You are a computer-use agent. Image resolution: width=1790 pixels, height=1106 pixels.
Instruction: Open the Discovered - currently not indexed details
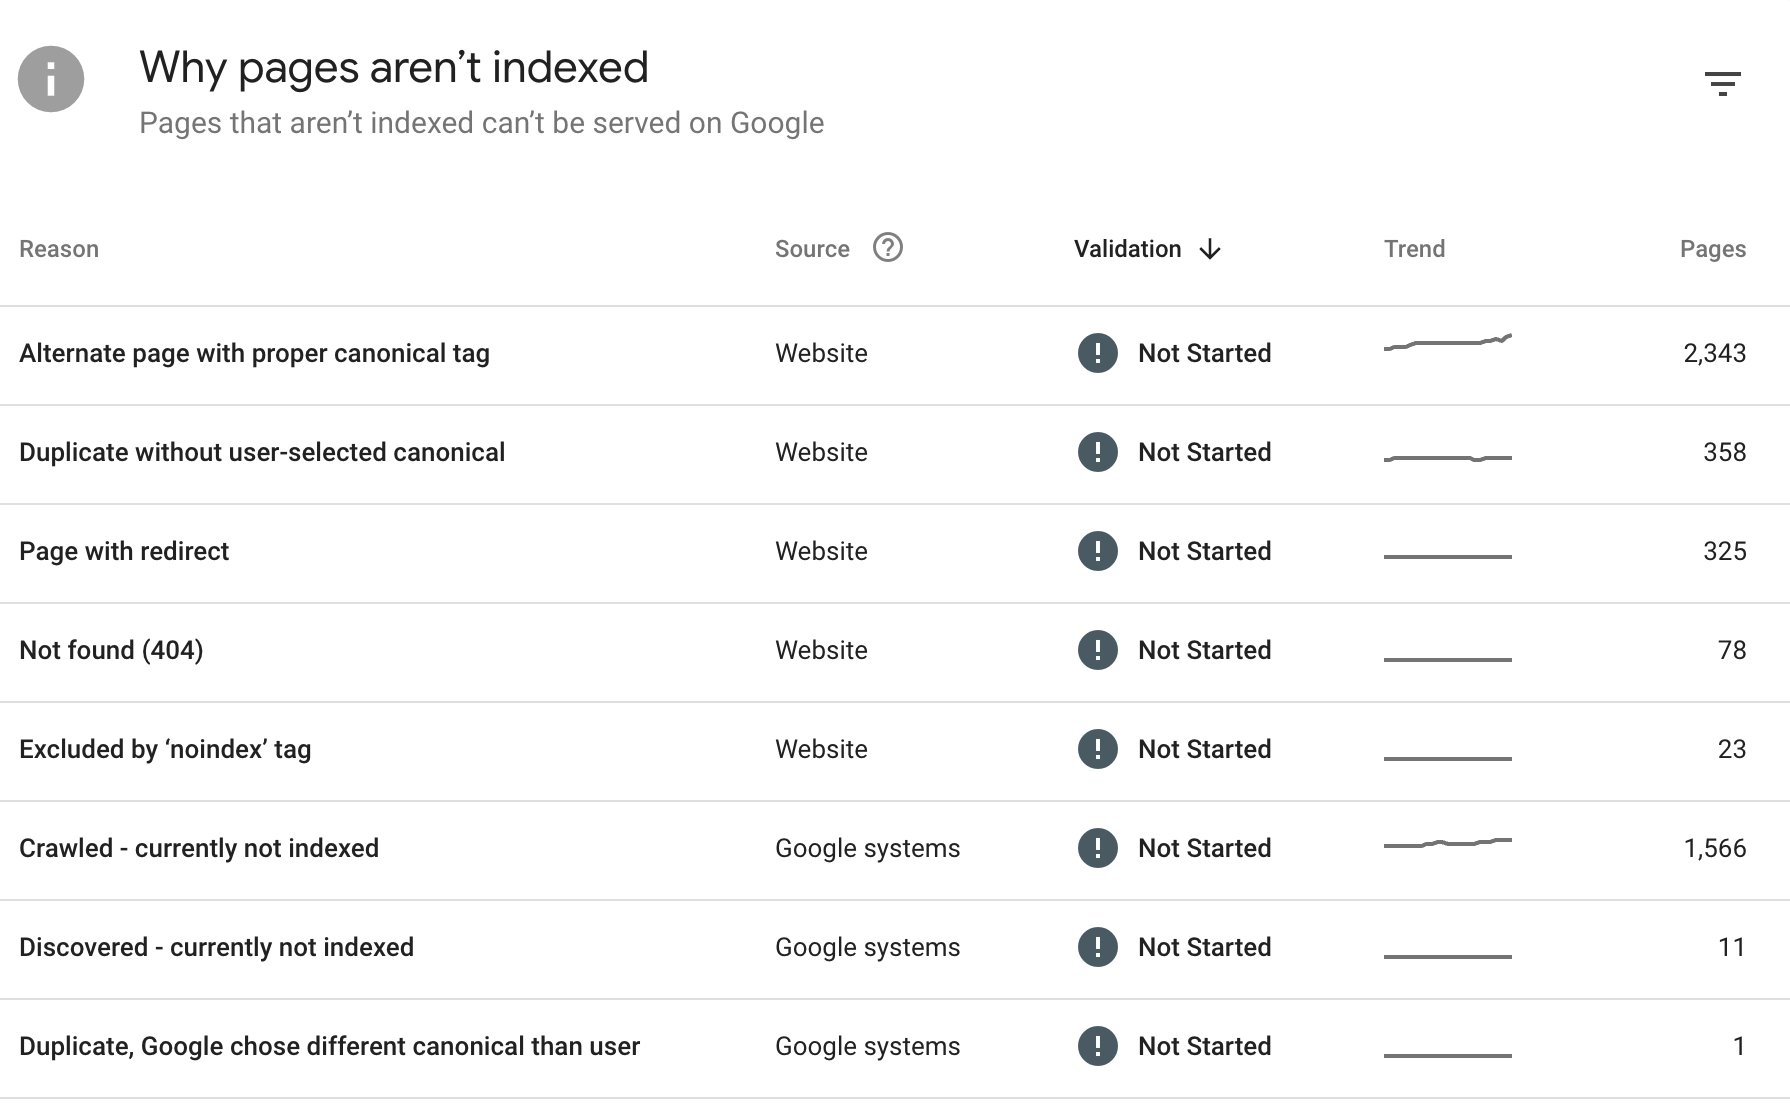(x=216, y=947)
